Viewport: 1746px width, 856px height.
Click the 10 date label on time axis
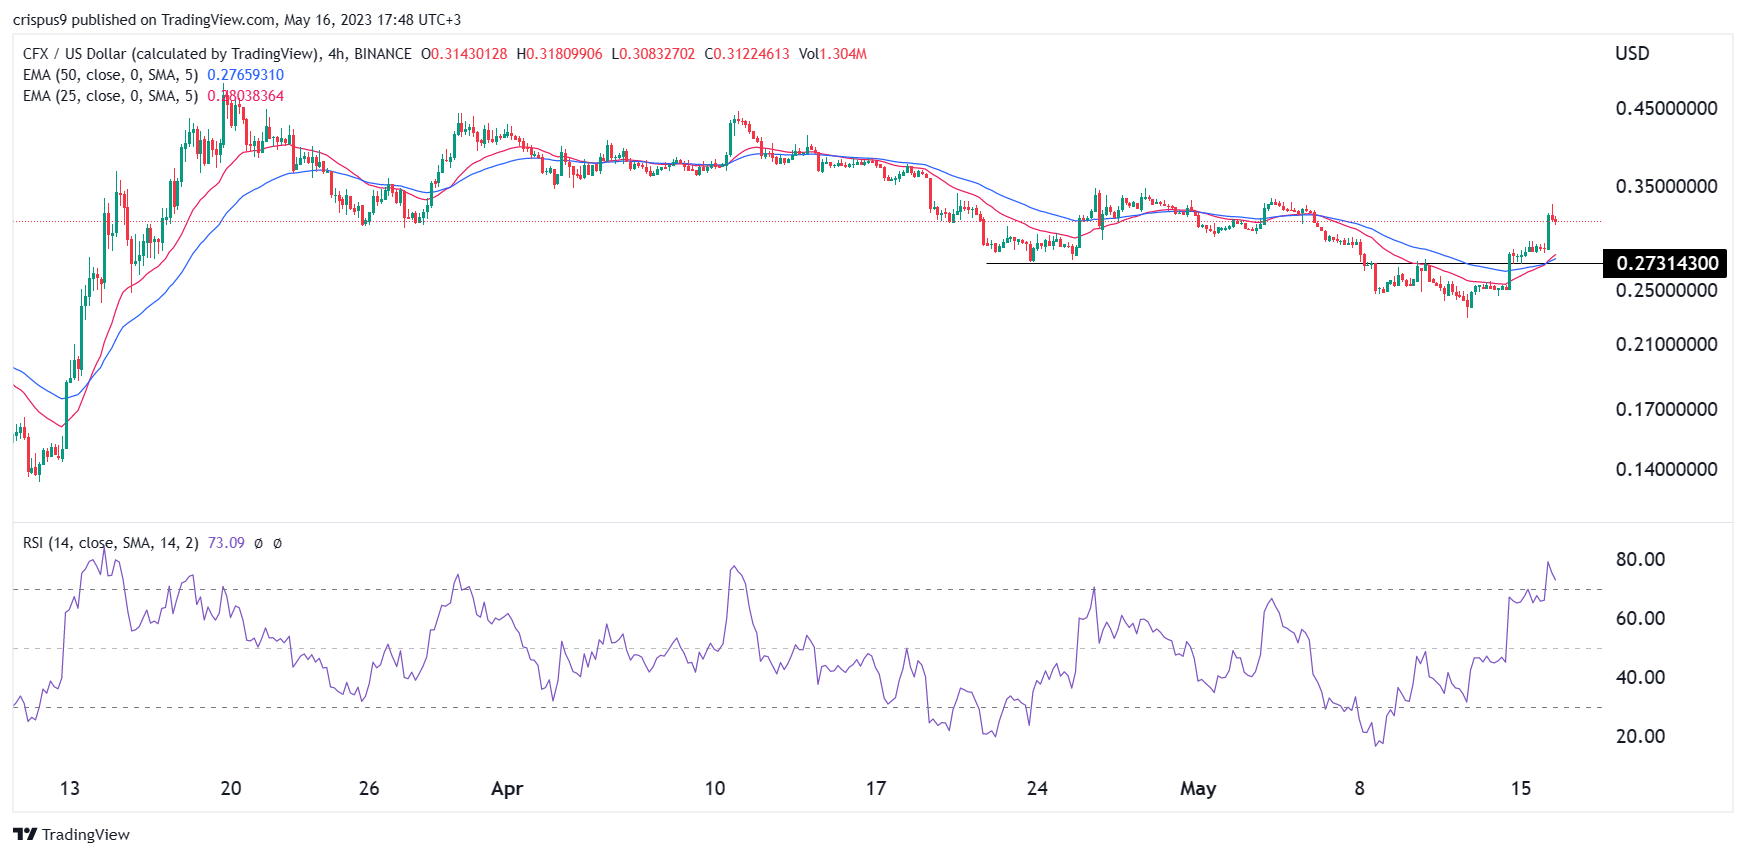(715, 788)
